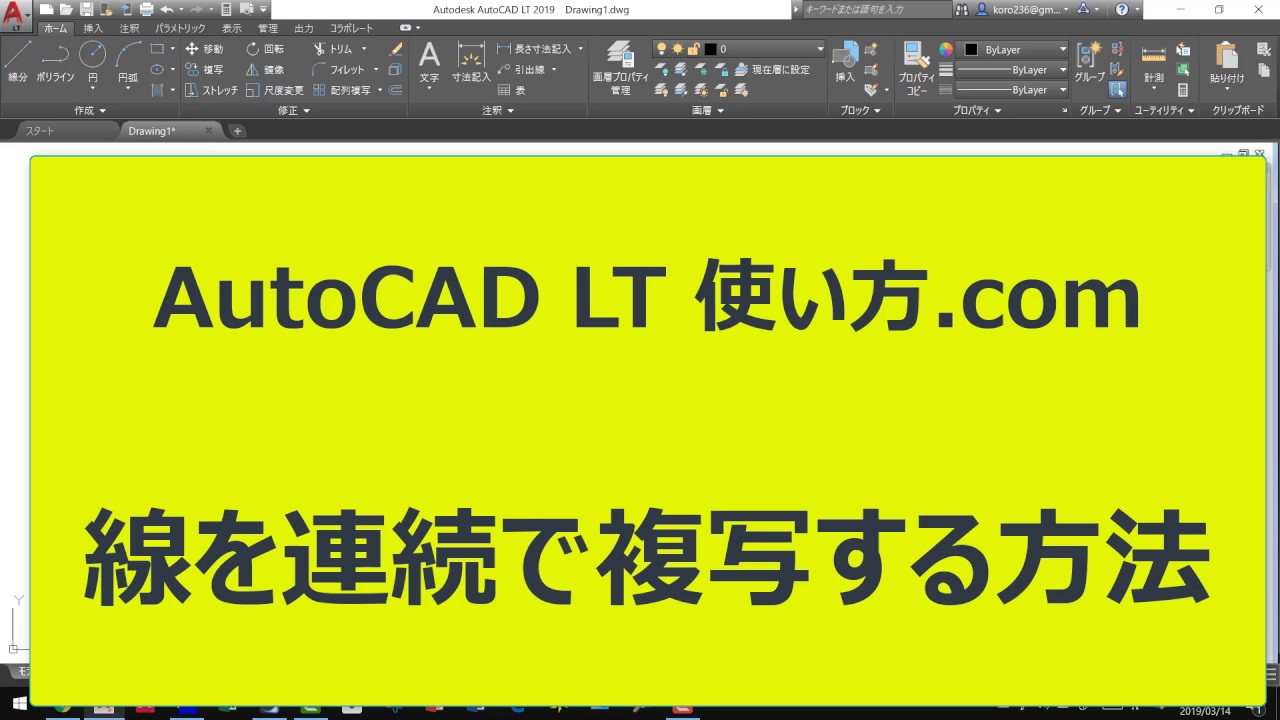1280x720 pixels.
Task: Toggle the group selection icon in グループ panel
Action: click(1117, 90)
